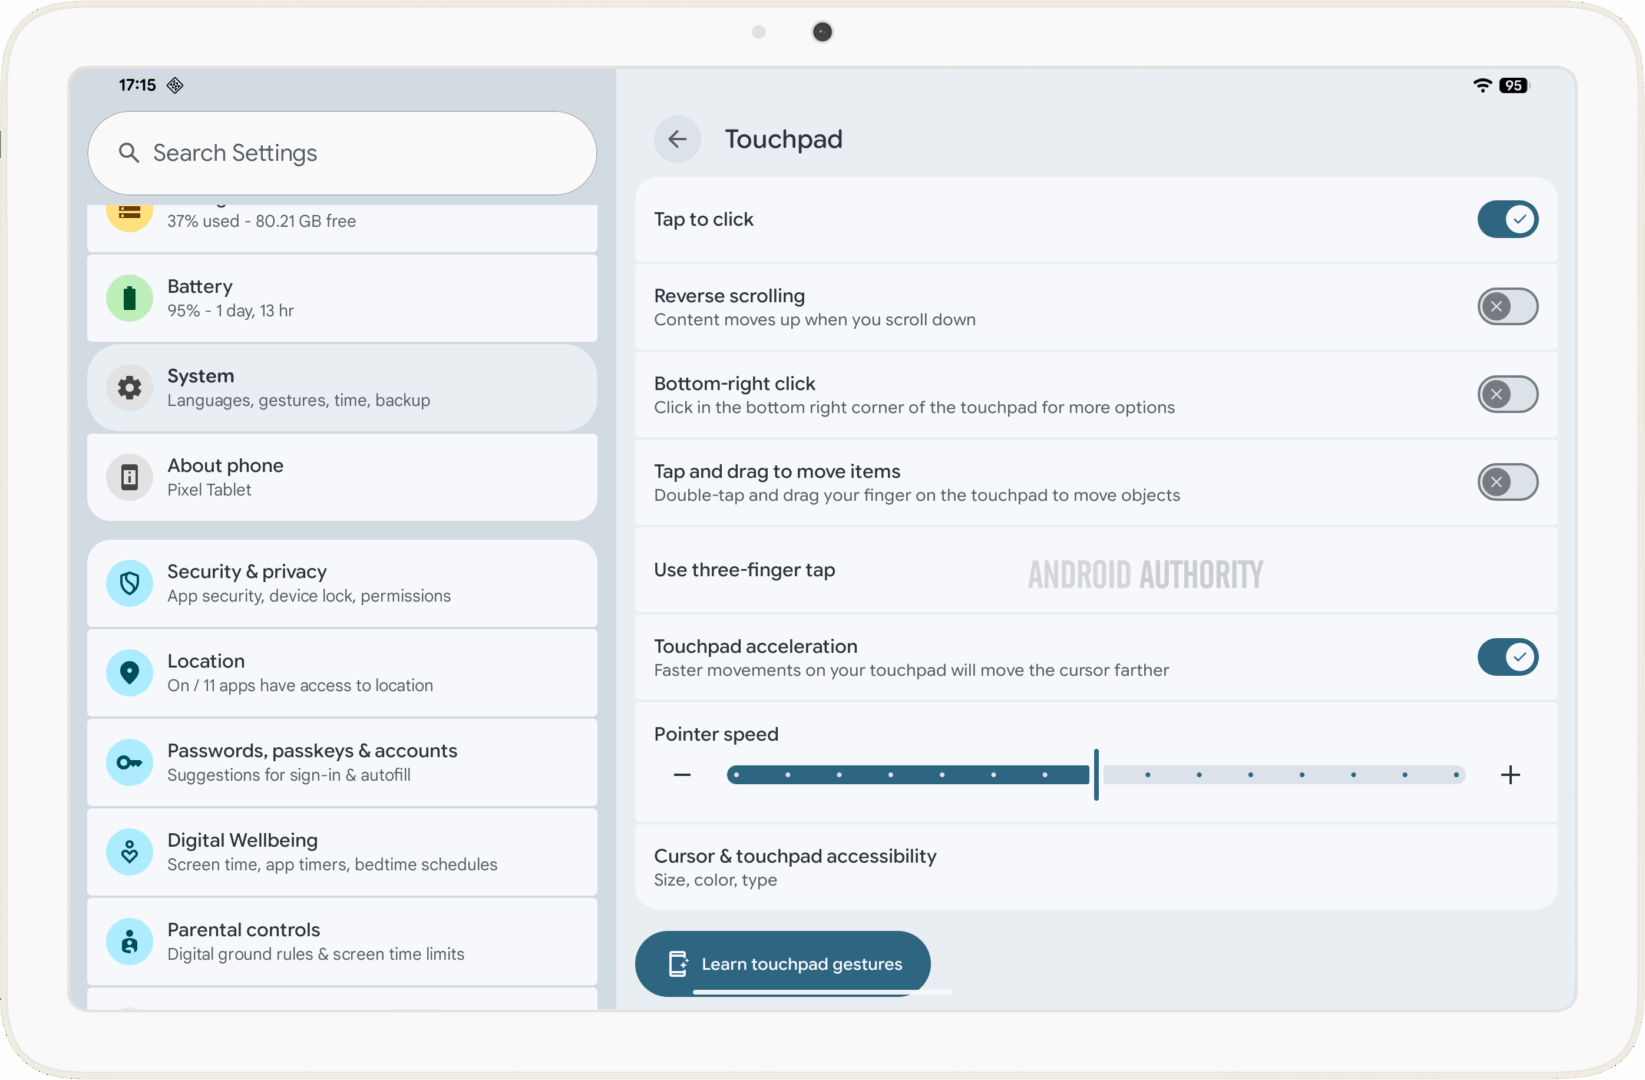Click the Digital Wellbeing heart icon
The image size is (1645, 1080).
129,852
